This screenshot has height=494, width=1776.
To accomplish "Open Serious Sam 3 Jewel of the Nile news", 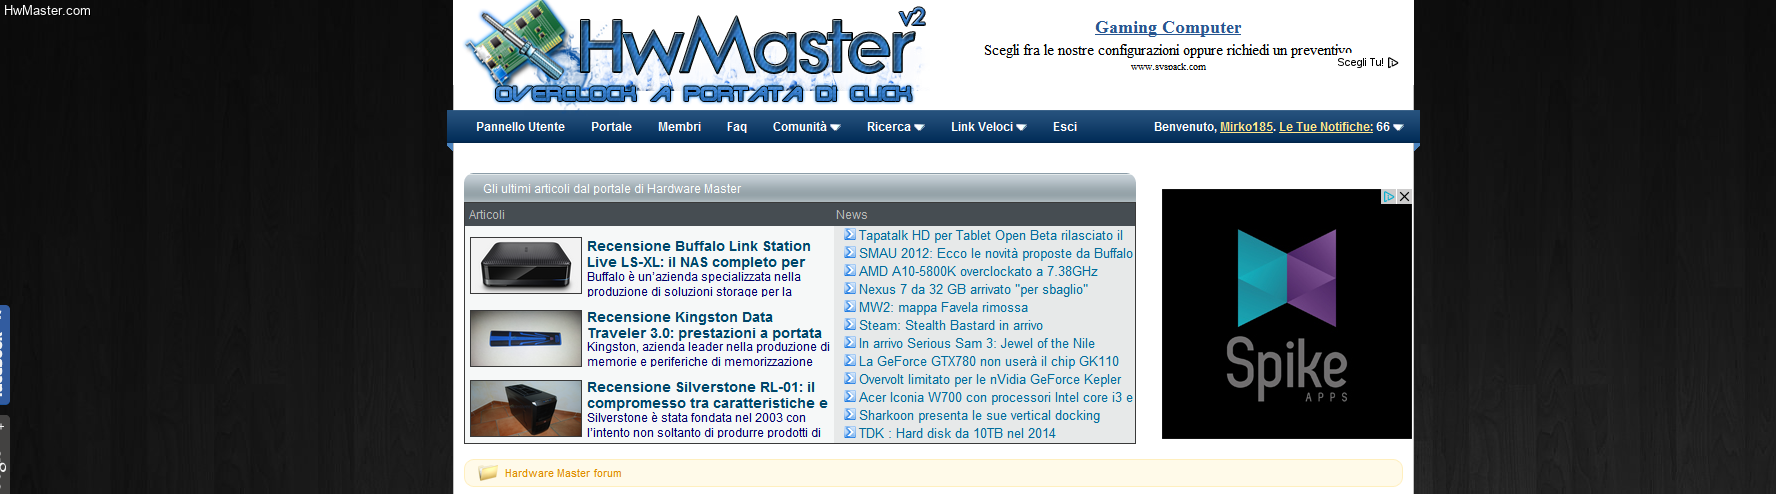I will pos(977,343).
